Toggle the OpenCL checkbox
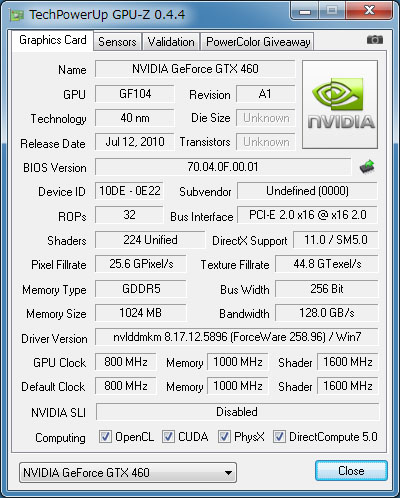 pos(105,436)
